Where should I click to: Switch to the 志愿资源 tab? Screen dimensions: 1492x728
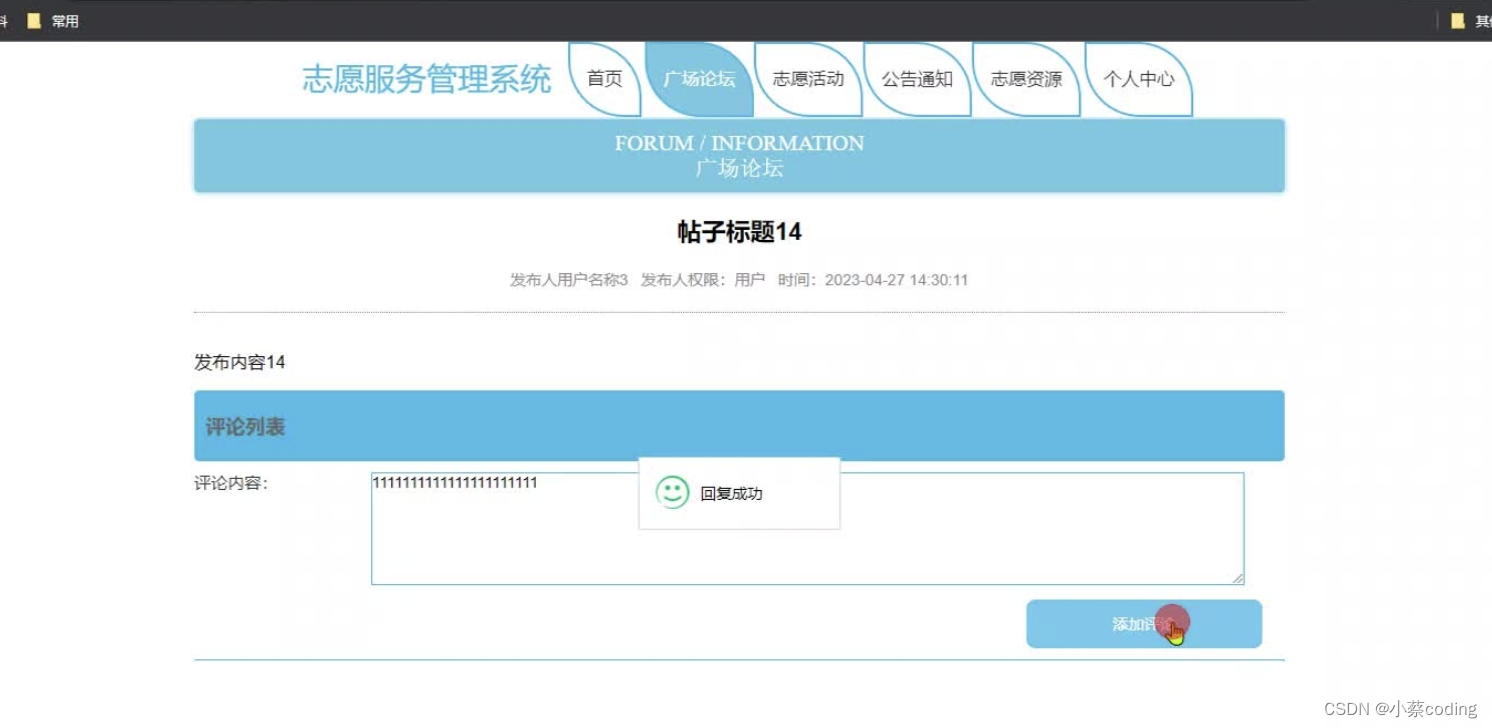click(x=1026, y=79)
